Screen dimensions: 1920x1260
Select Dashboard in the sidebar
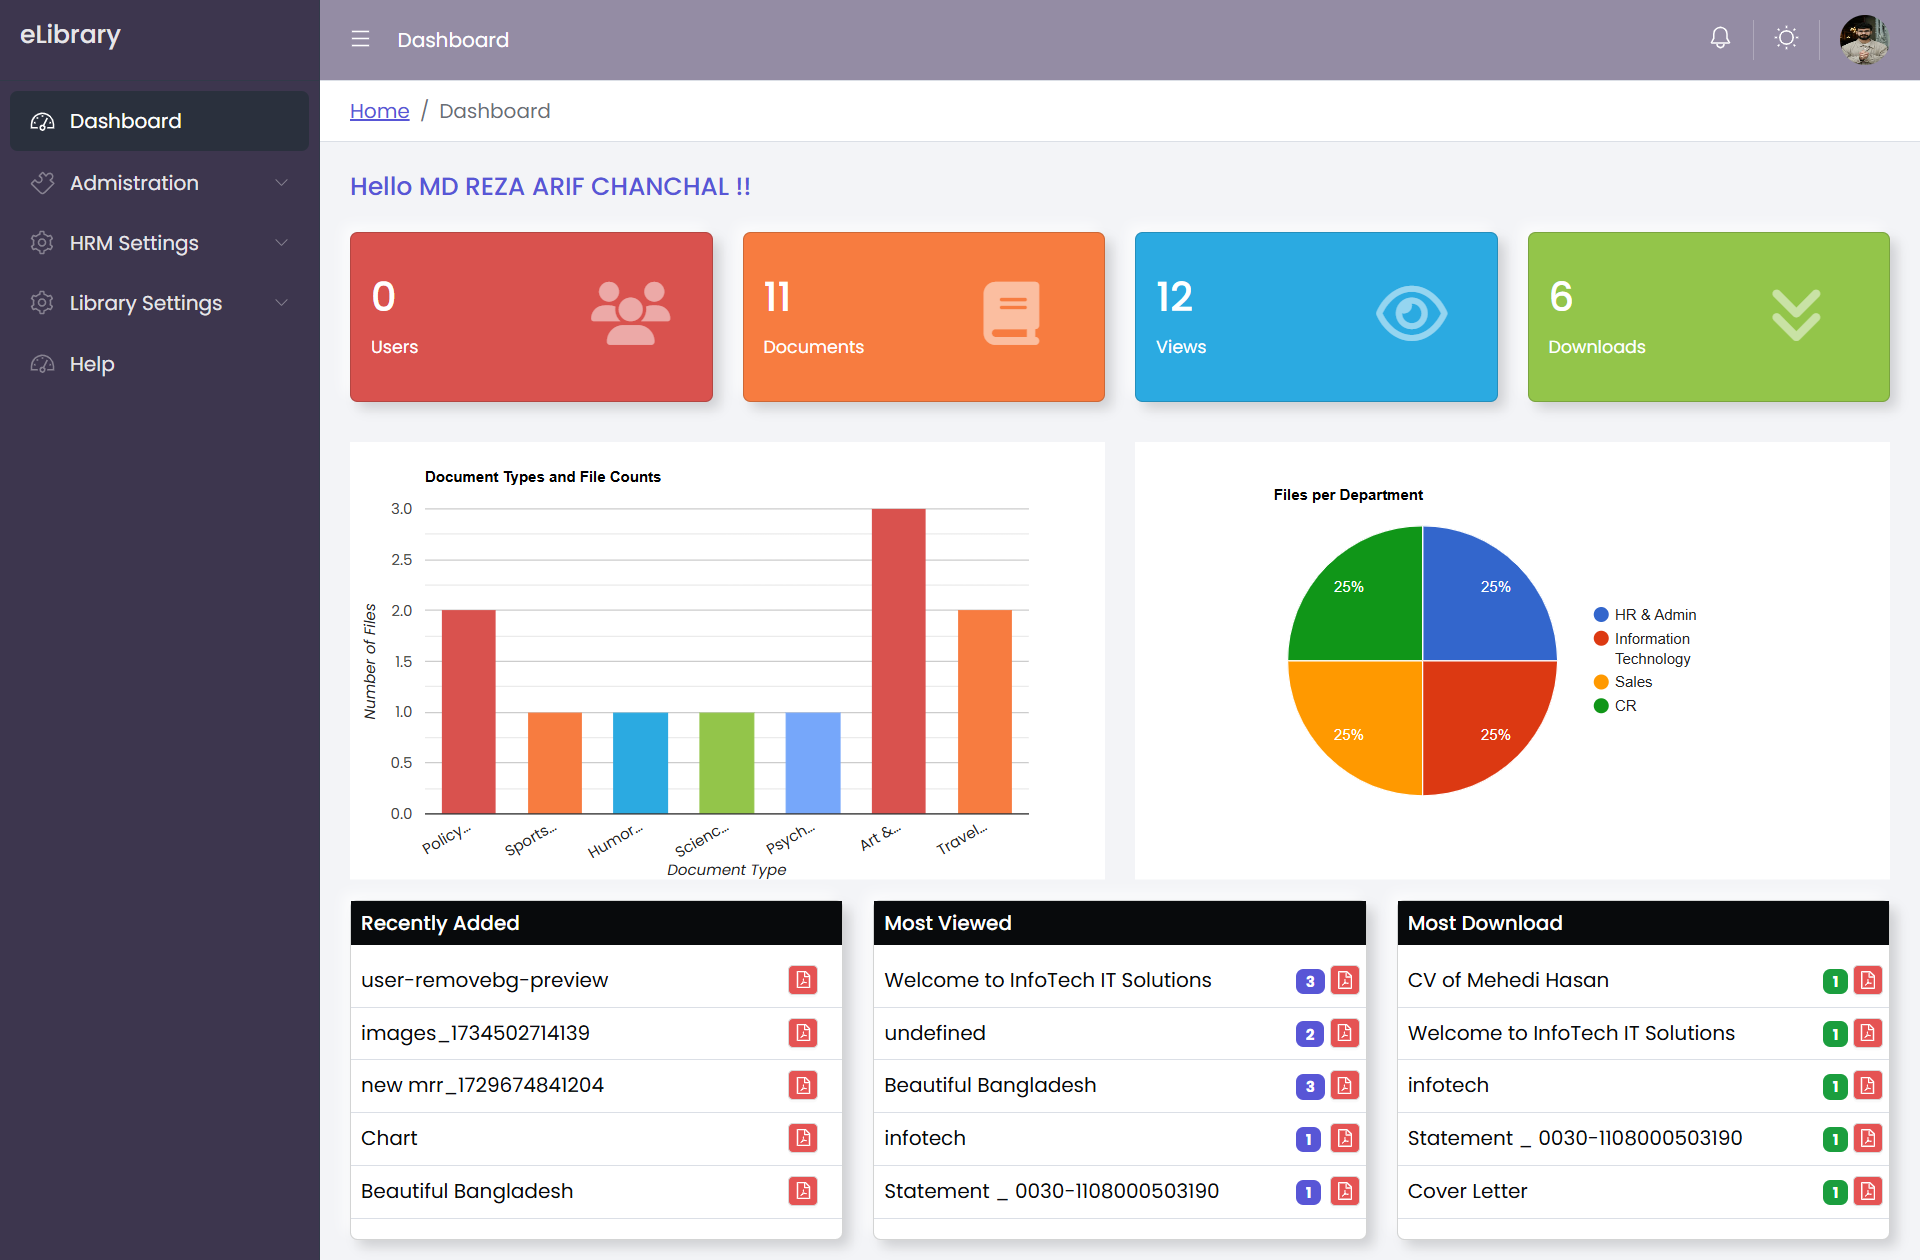(x=126, y=121)
